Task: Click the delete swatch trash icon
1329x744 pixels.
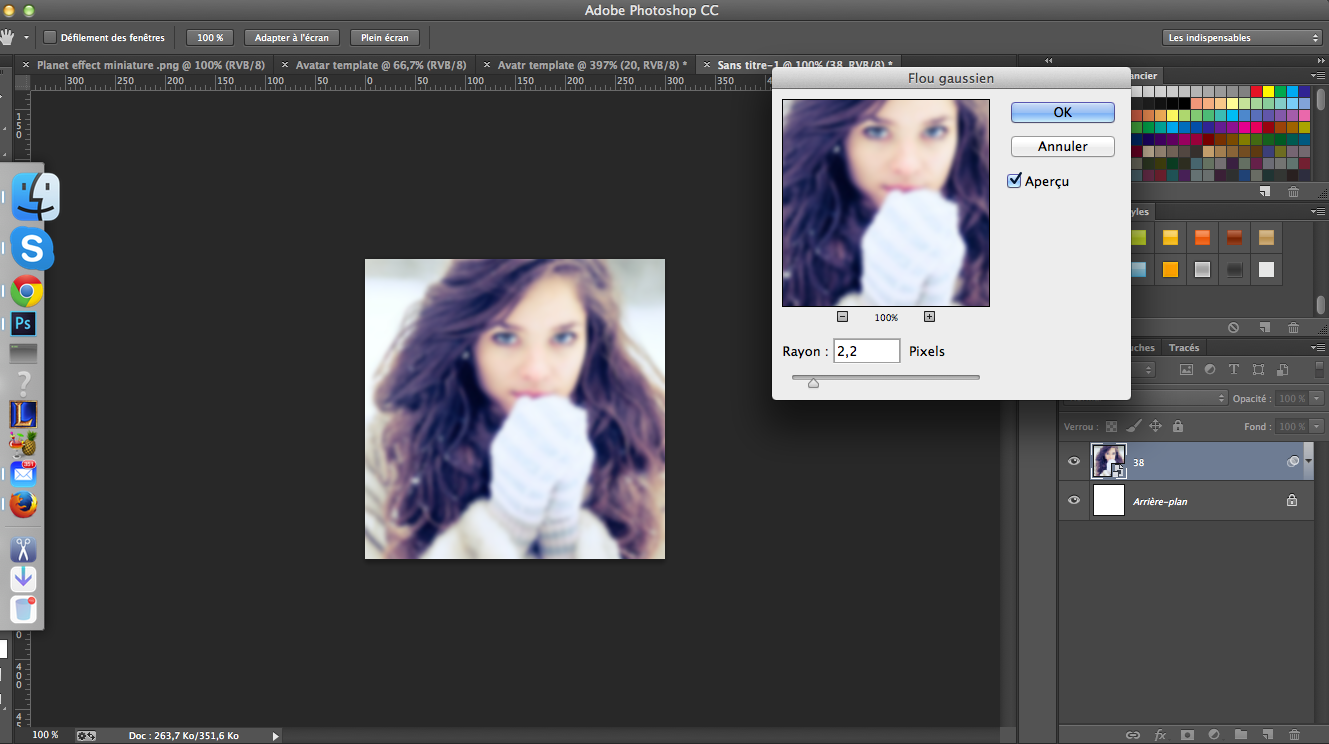Action: [1293, 191]
